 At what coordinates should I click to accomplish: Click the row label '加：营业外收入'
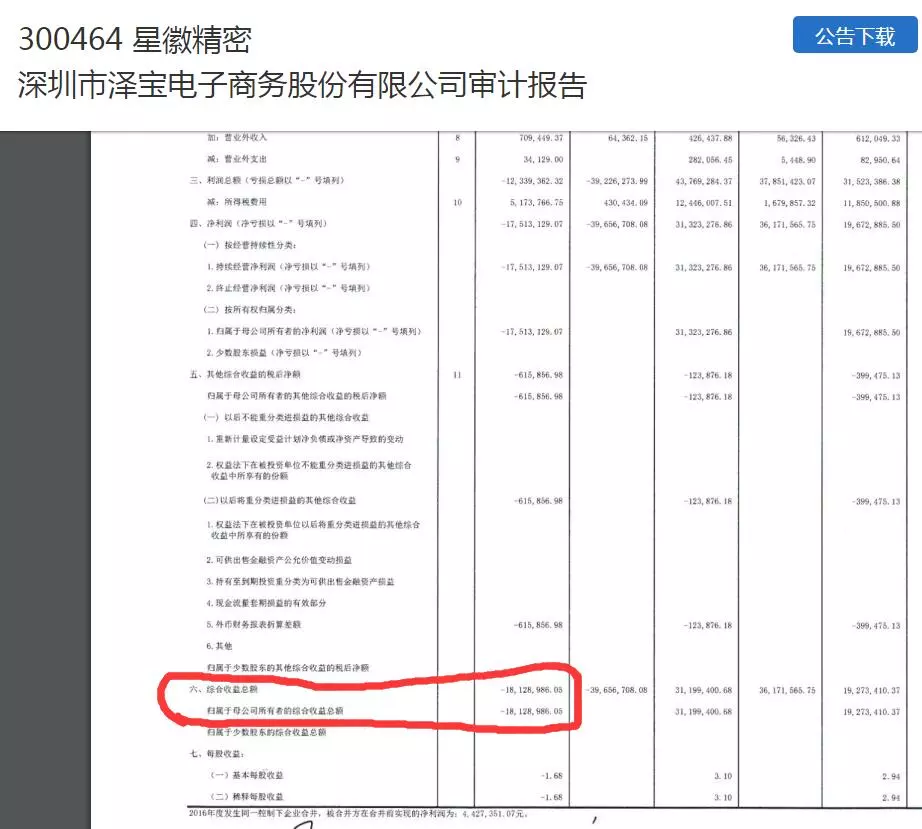237,138
